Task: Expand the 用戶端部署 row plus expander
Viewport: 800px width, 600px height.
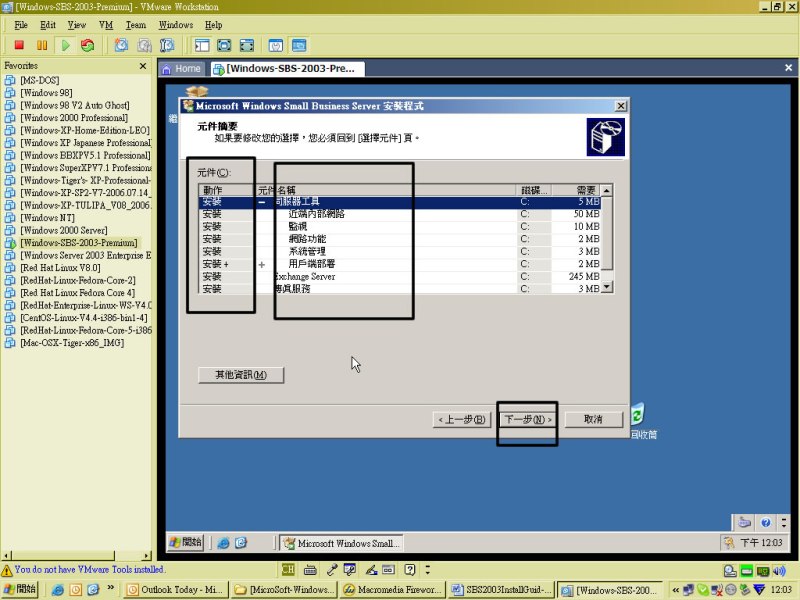Action: click(x=262, y=264)
